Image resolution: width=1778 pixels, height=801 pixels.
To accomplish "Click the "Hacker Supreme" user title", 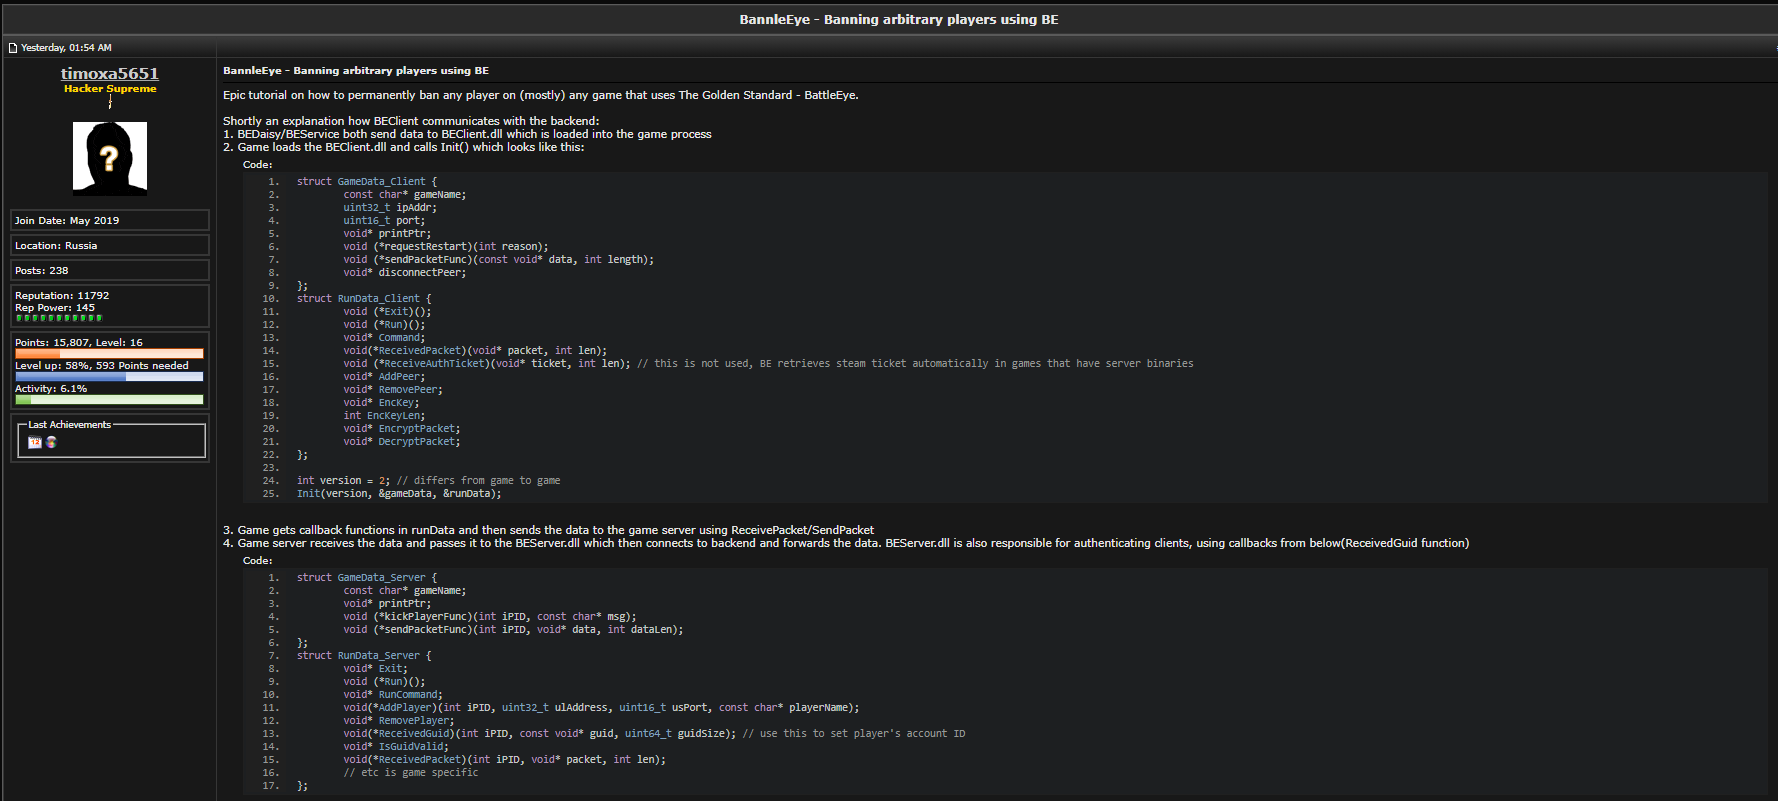I will click(110, 89).
